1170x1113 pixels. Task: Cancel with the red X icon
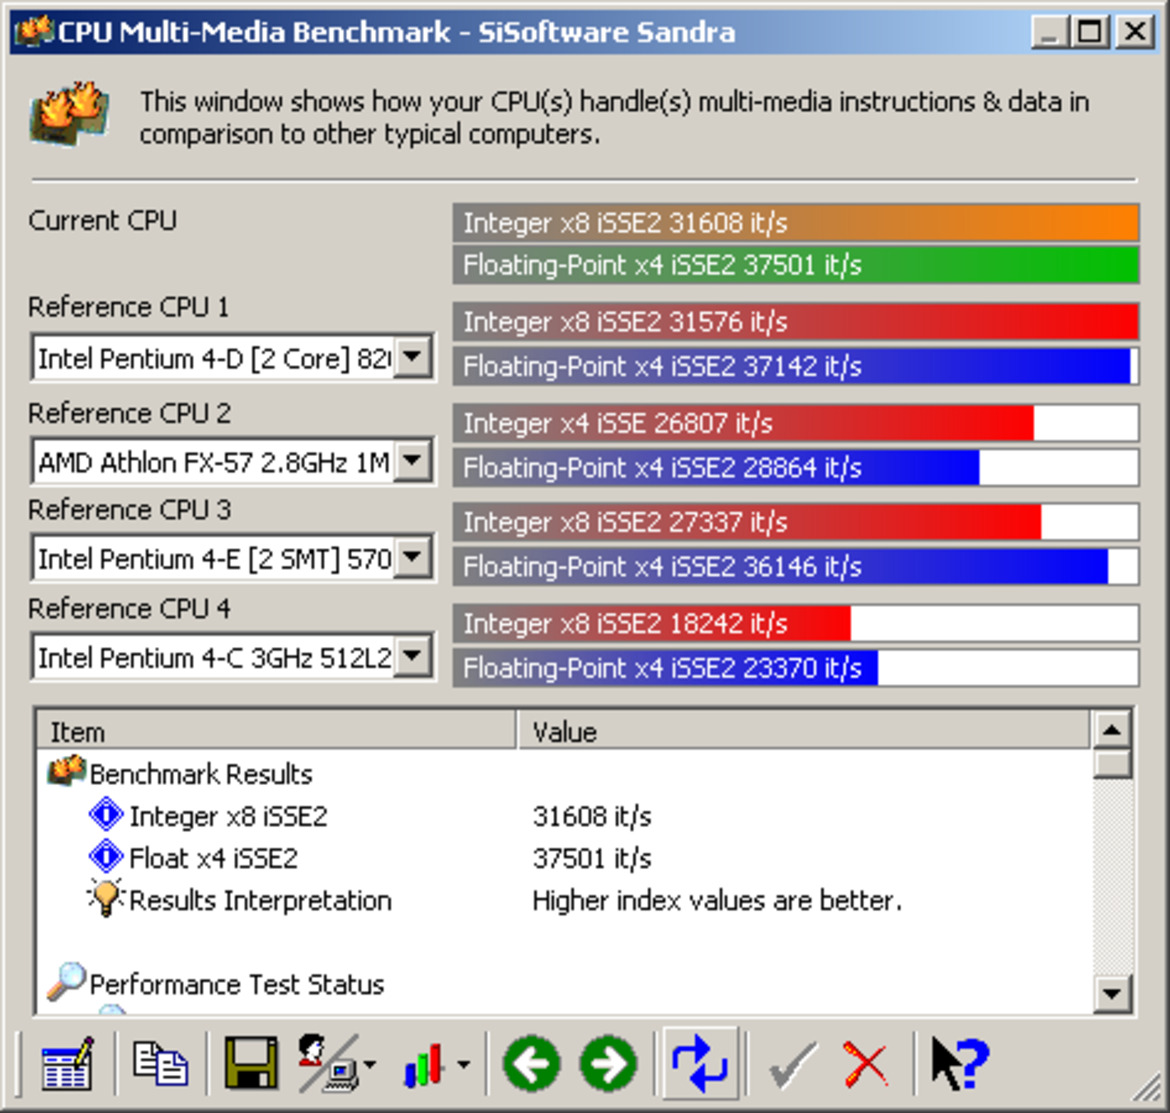(x=866, y=1065)
